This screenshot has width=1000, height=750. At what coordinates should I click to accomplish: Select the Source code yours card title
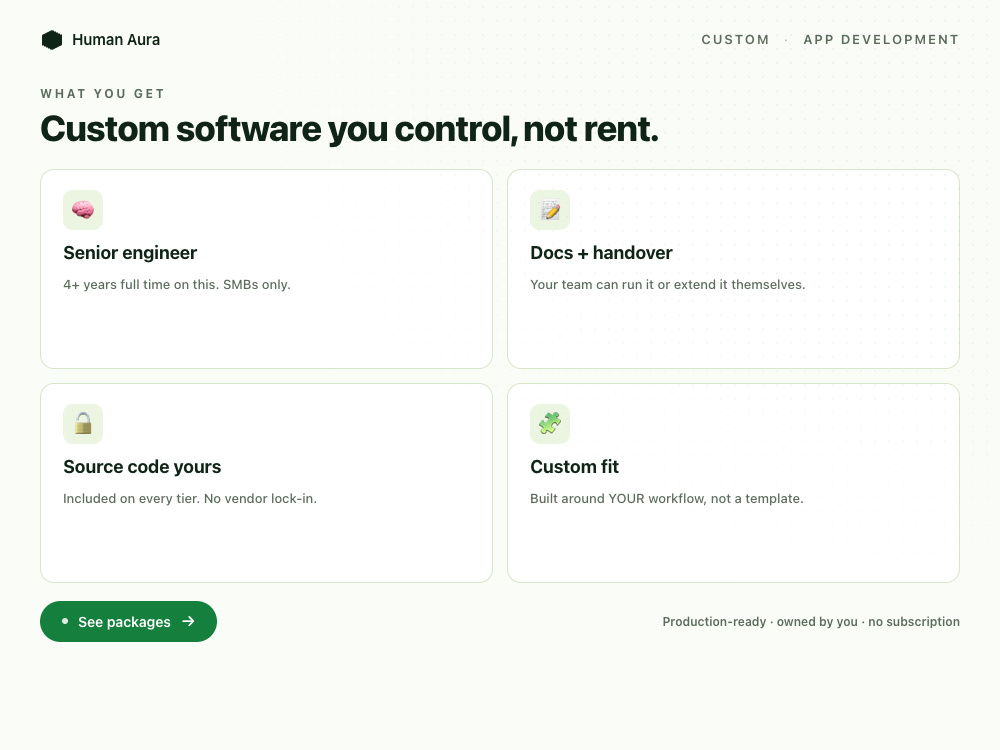click(142, 467)
